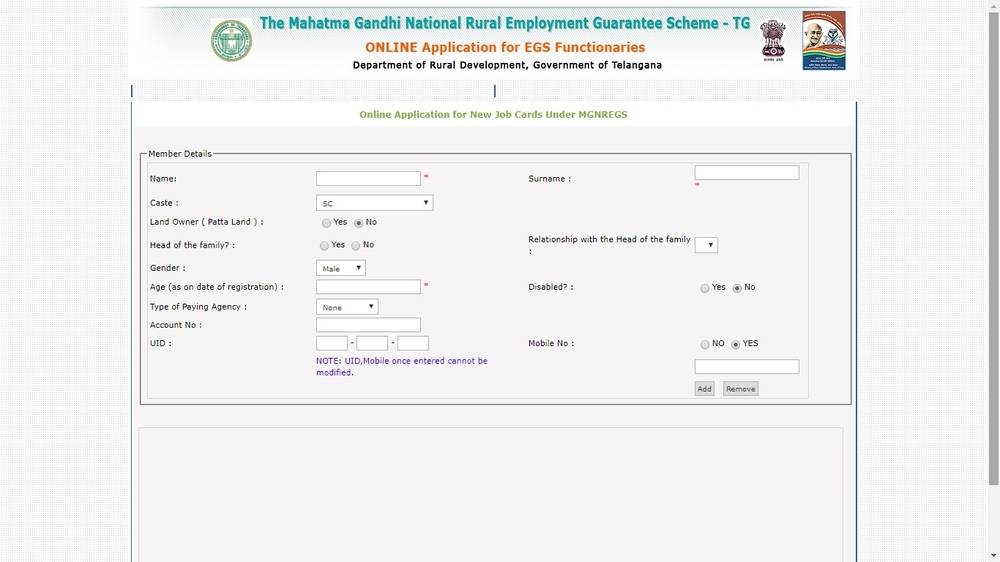Viewport: 1000px width, 562px height.
Task: Click the Telangana government emblem logo
Action: [231, 41]
